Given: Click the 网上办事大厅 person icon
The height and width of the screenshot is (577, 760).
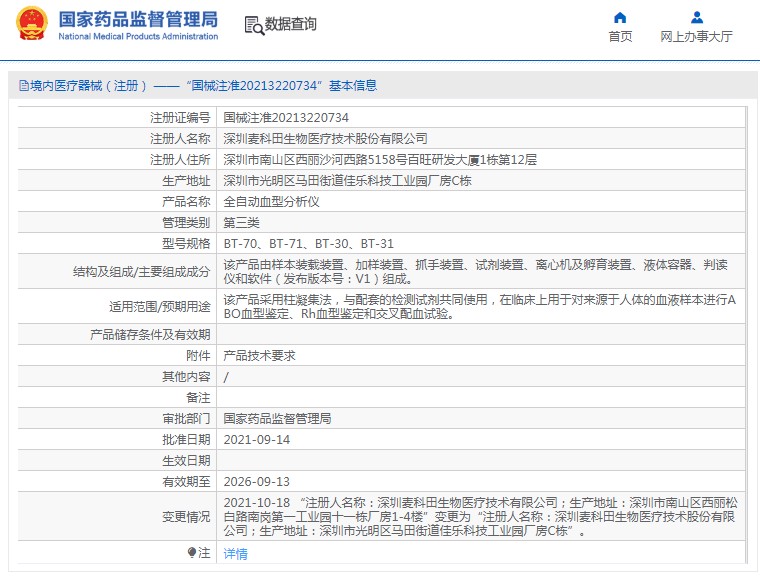Looking at the screenshot, I should [697, 17].
